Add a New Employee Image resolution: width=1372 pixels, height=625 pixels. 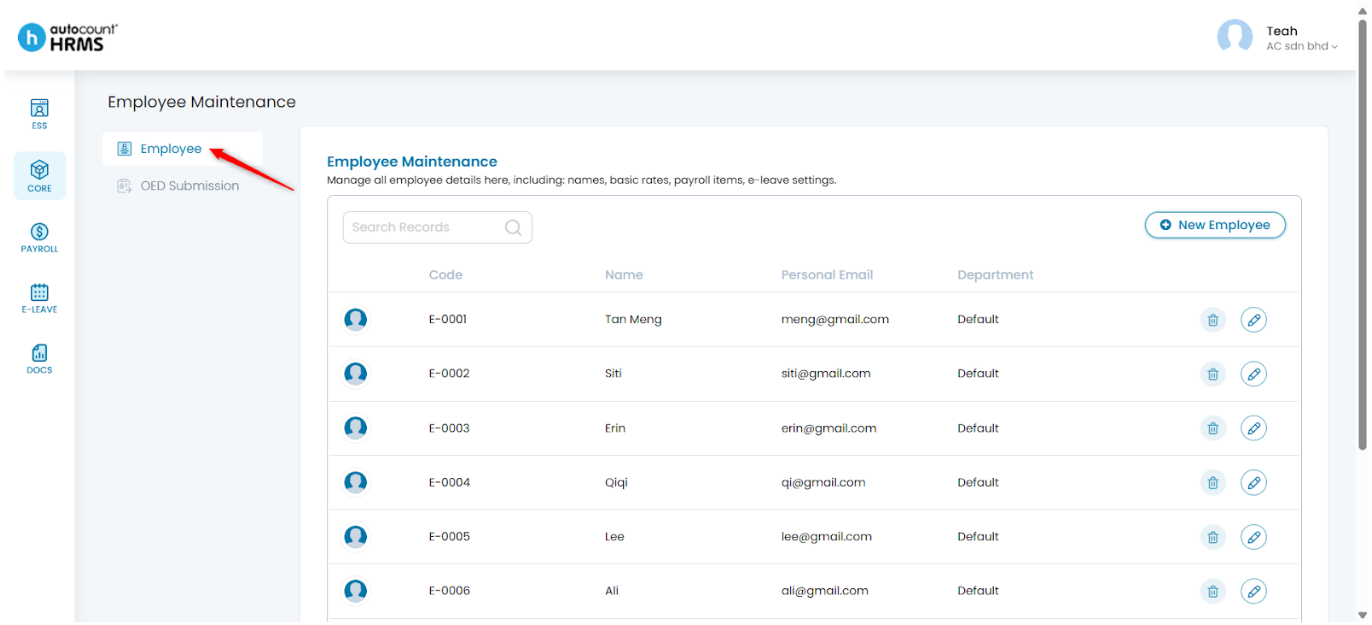(1215, 225)
